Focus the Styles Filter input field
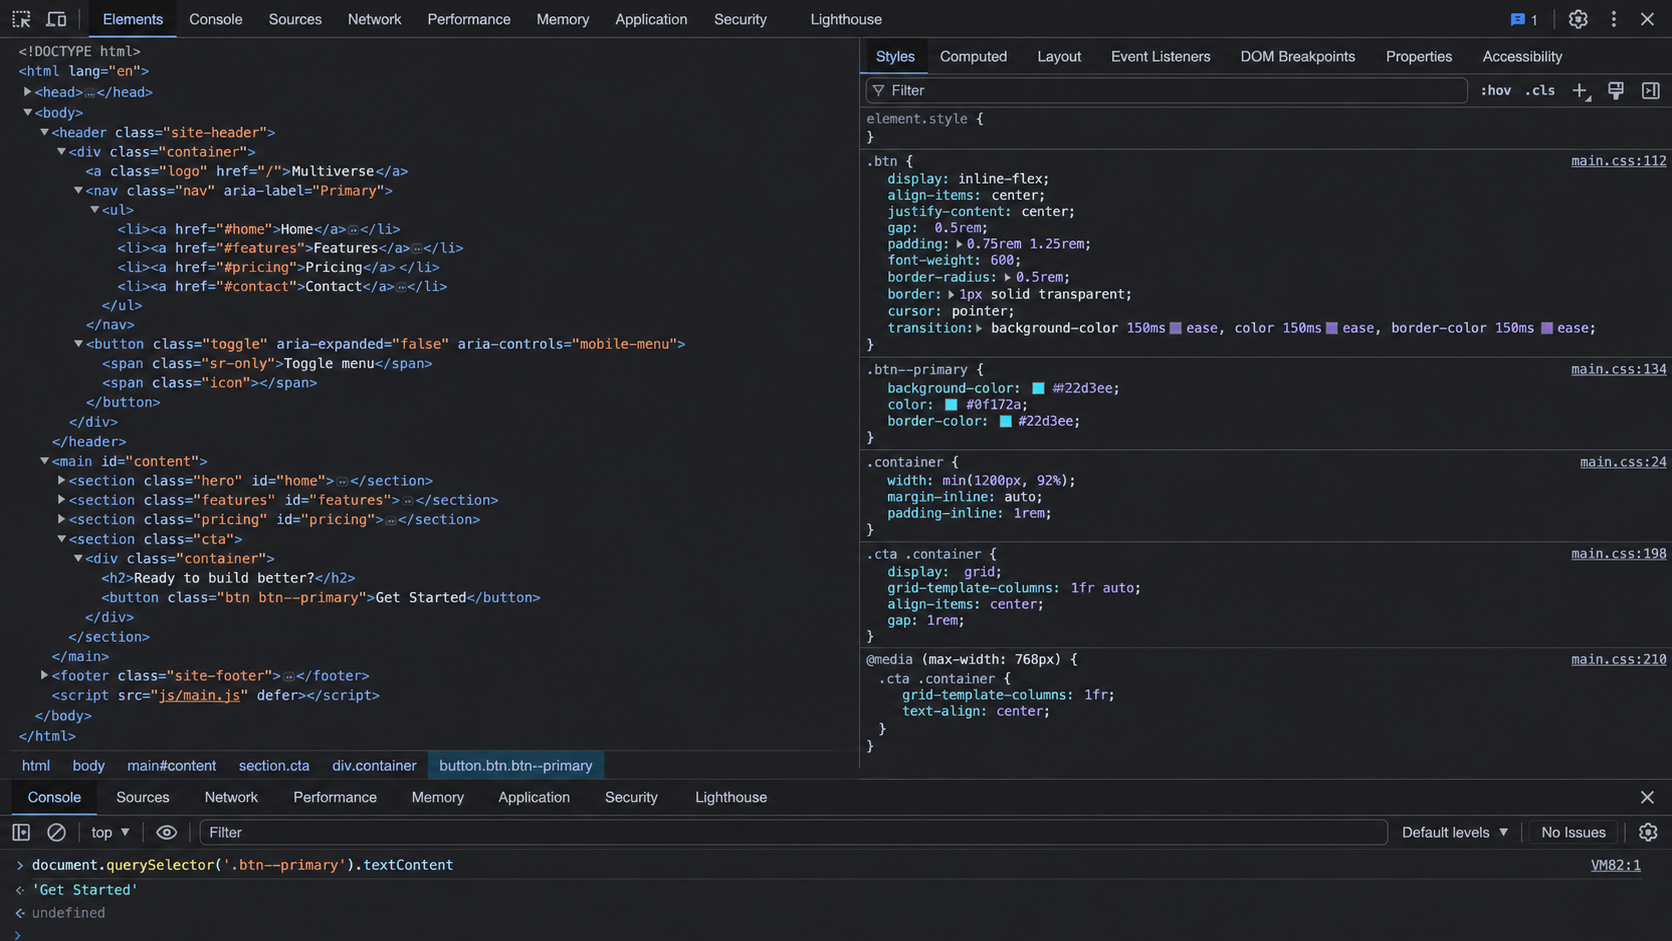Image resolution: width=1672 pixels, height=941 pixels. (1166, 90)
